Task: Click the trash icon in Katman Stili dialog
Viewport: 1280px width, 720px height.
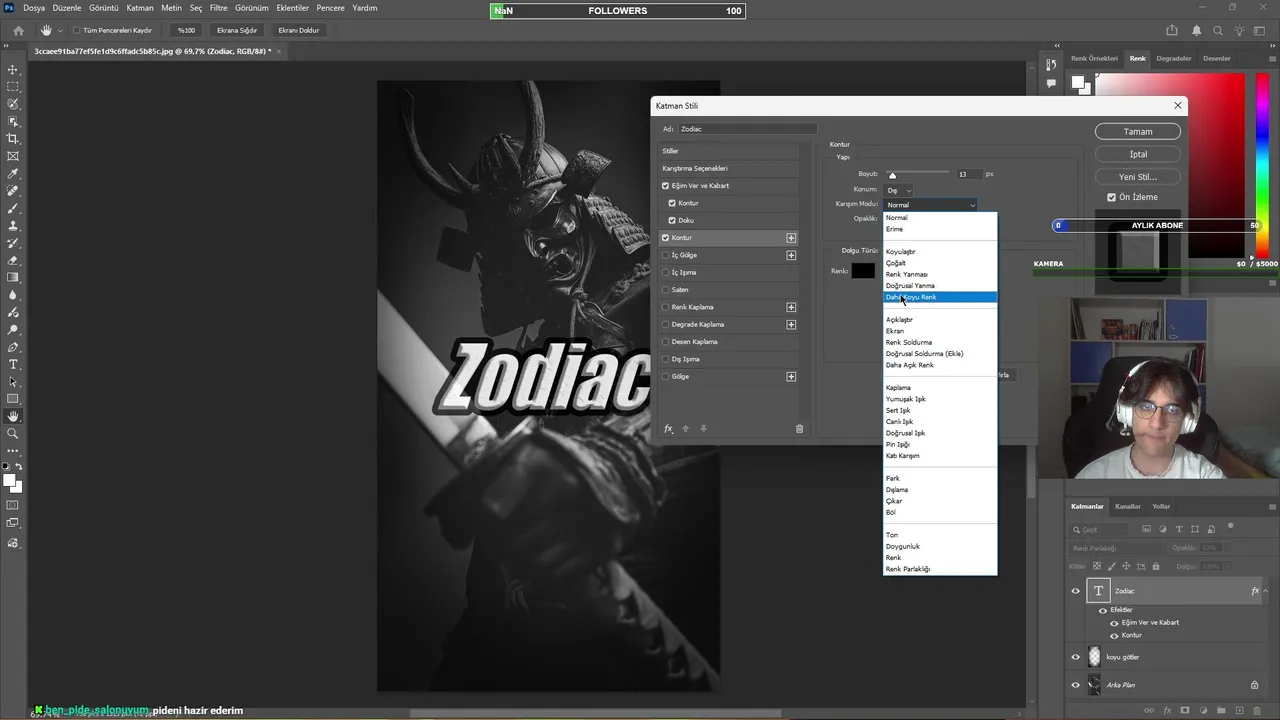Action: pyautogui.click(x=799, y=428)
